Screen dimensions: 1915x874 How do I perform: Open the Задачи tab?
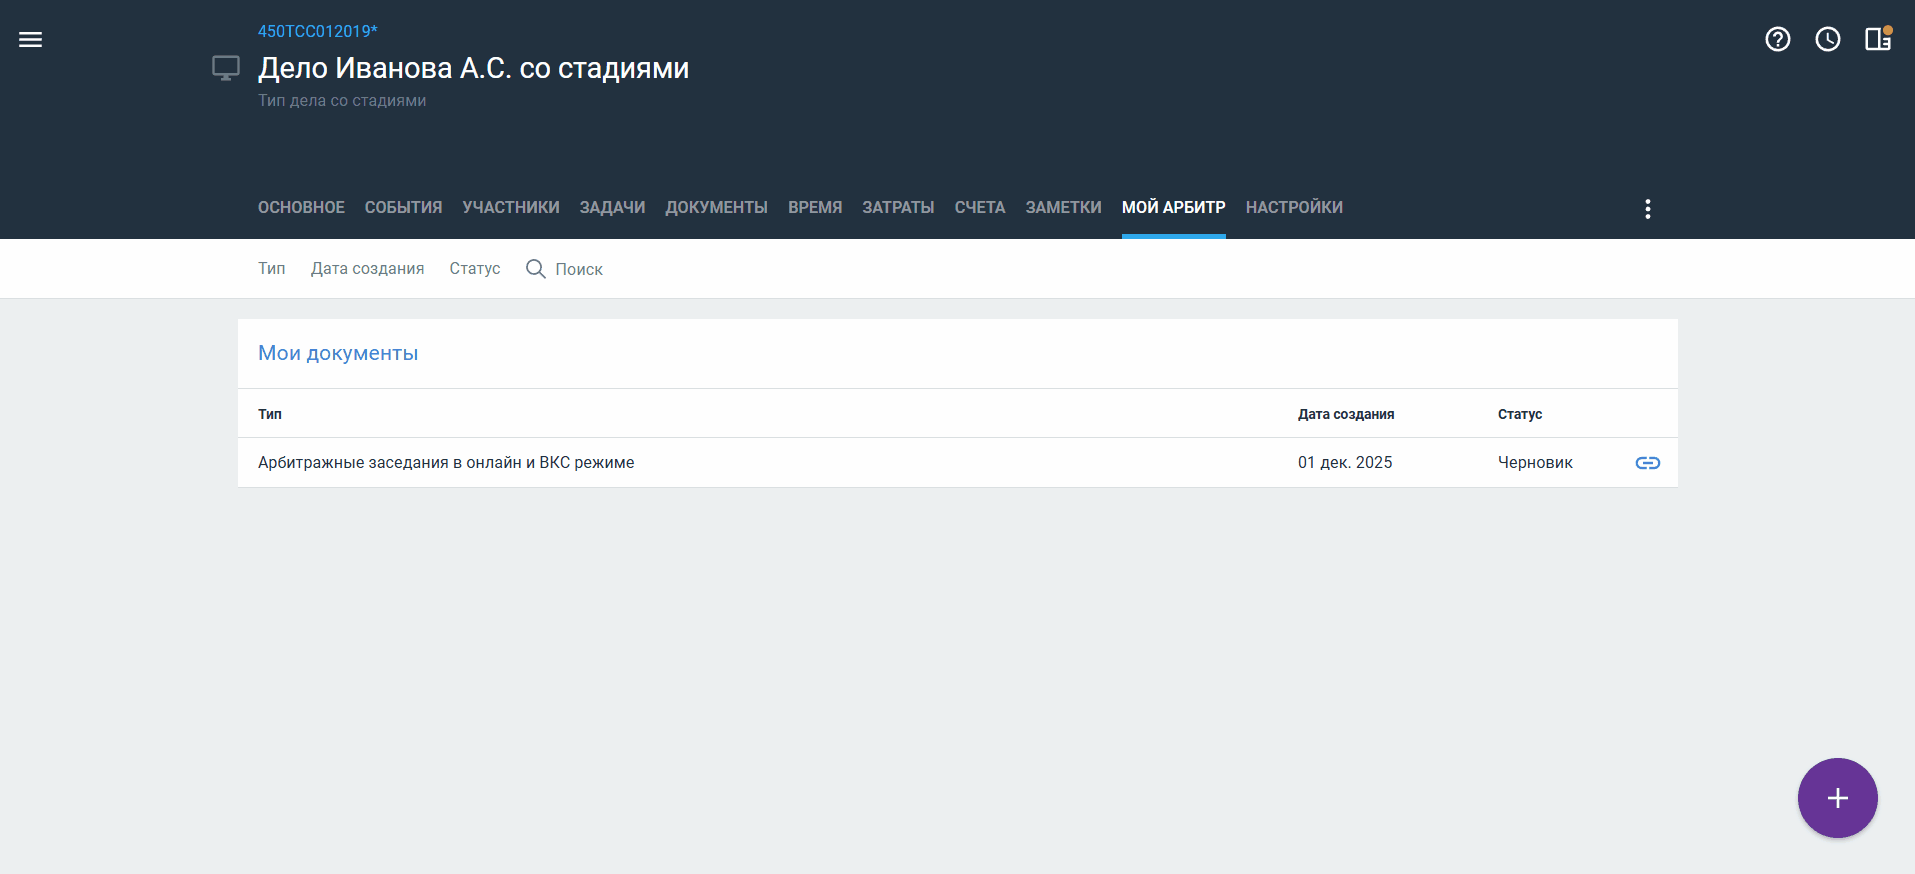coord(612,208)
